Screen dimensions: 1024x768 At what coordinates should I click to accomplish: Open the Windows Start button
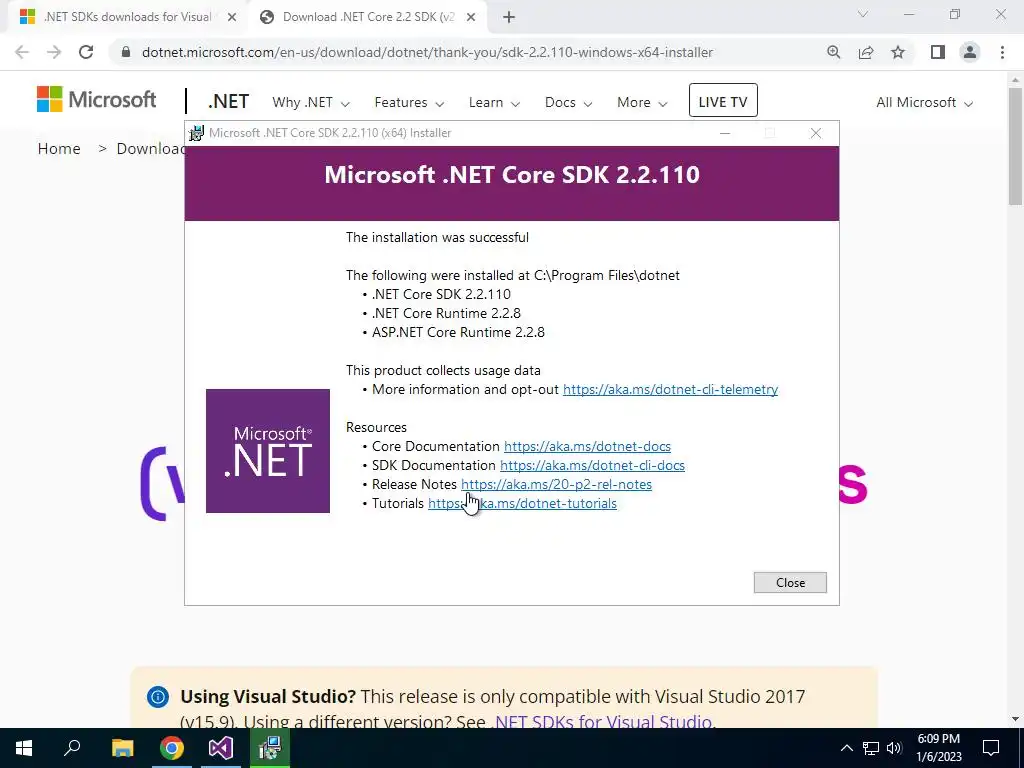(24, 748)
